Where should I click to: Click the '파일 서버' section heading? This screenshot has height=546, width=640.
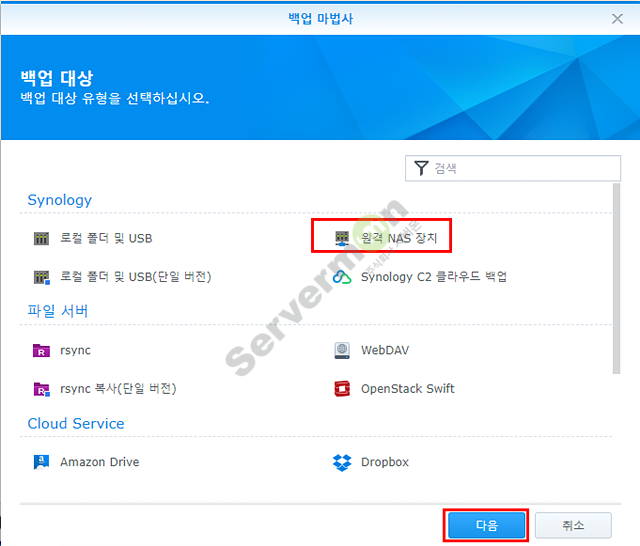(58, 311)
